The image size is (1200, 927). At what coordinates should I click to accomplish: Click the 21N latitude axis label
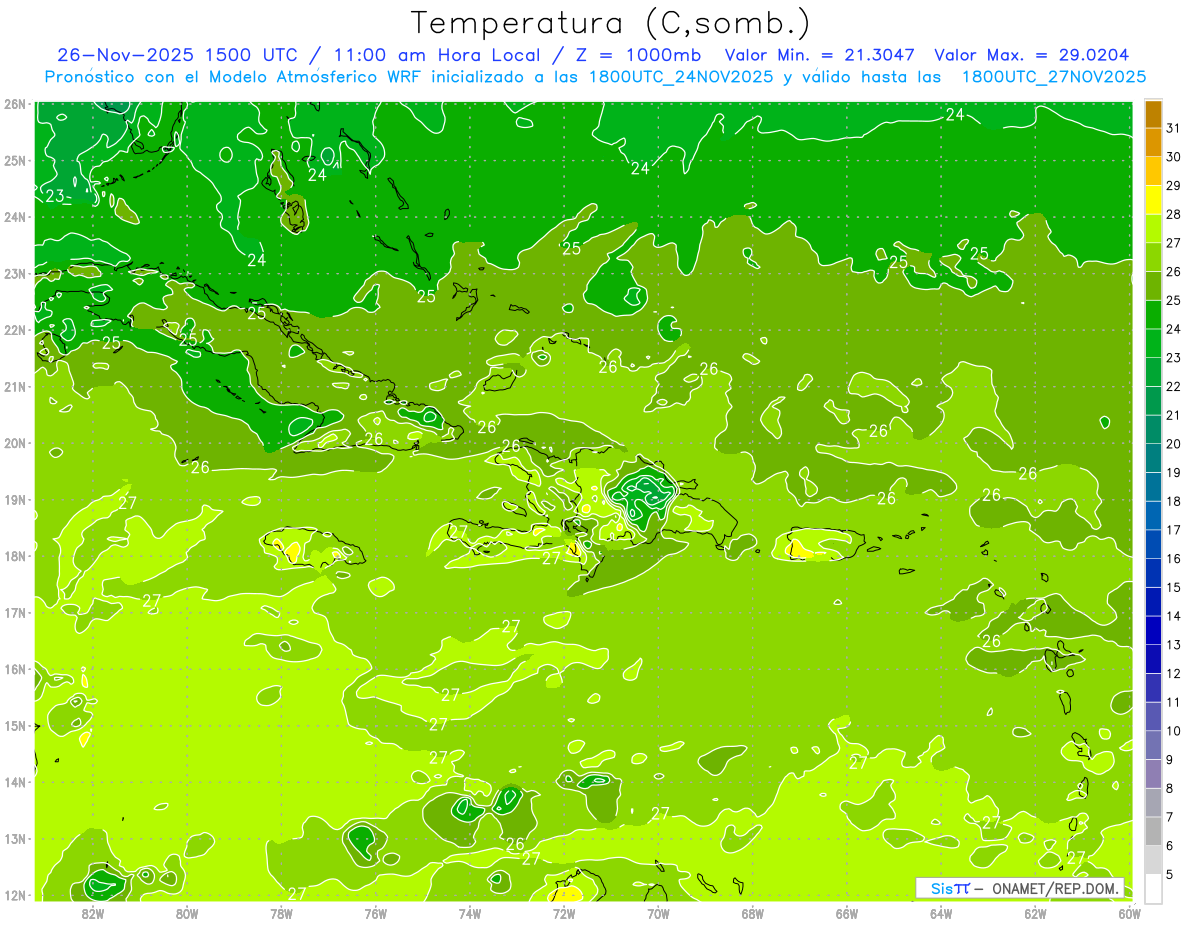point(14,386)
